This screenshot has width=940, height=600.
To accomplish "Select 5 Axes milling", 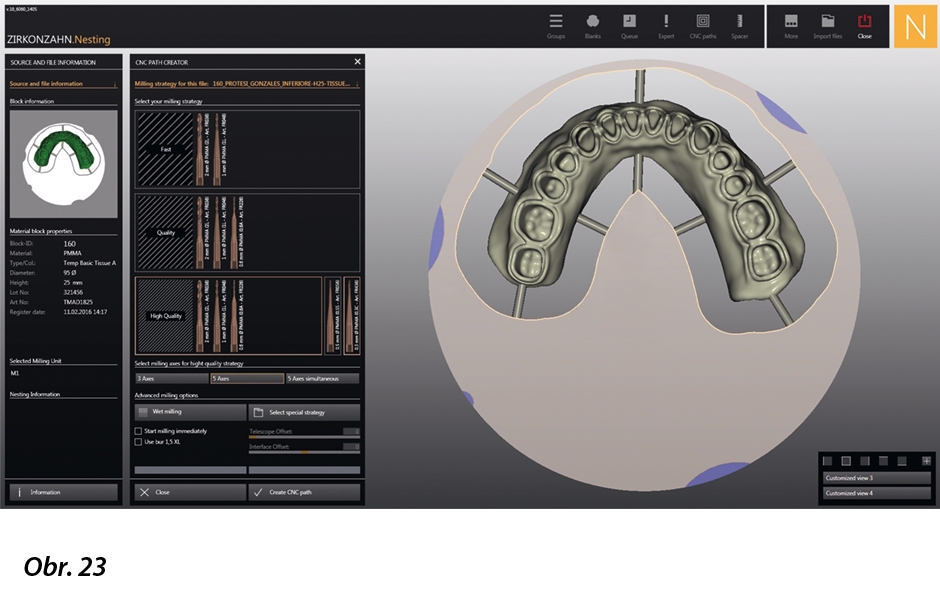I will [x=247, y=379].
